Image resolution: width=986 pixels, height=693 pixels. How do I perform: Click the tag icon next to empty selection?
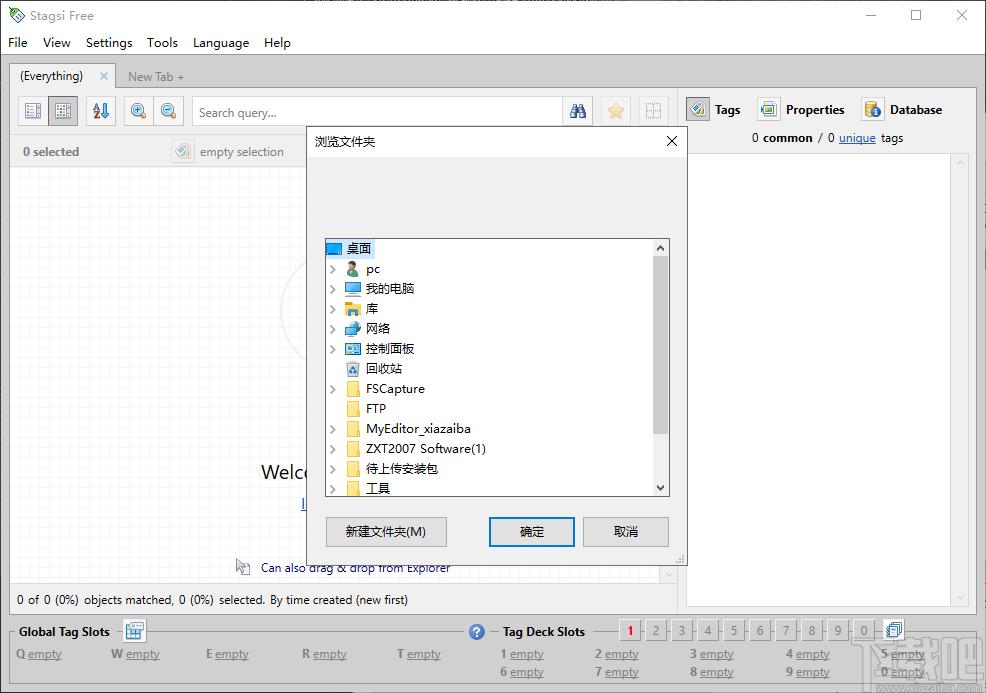pyautogui.click(x=182, y=152)
